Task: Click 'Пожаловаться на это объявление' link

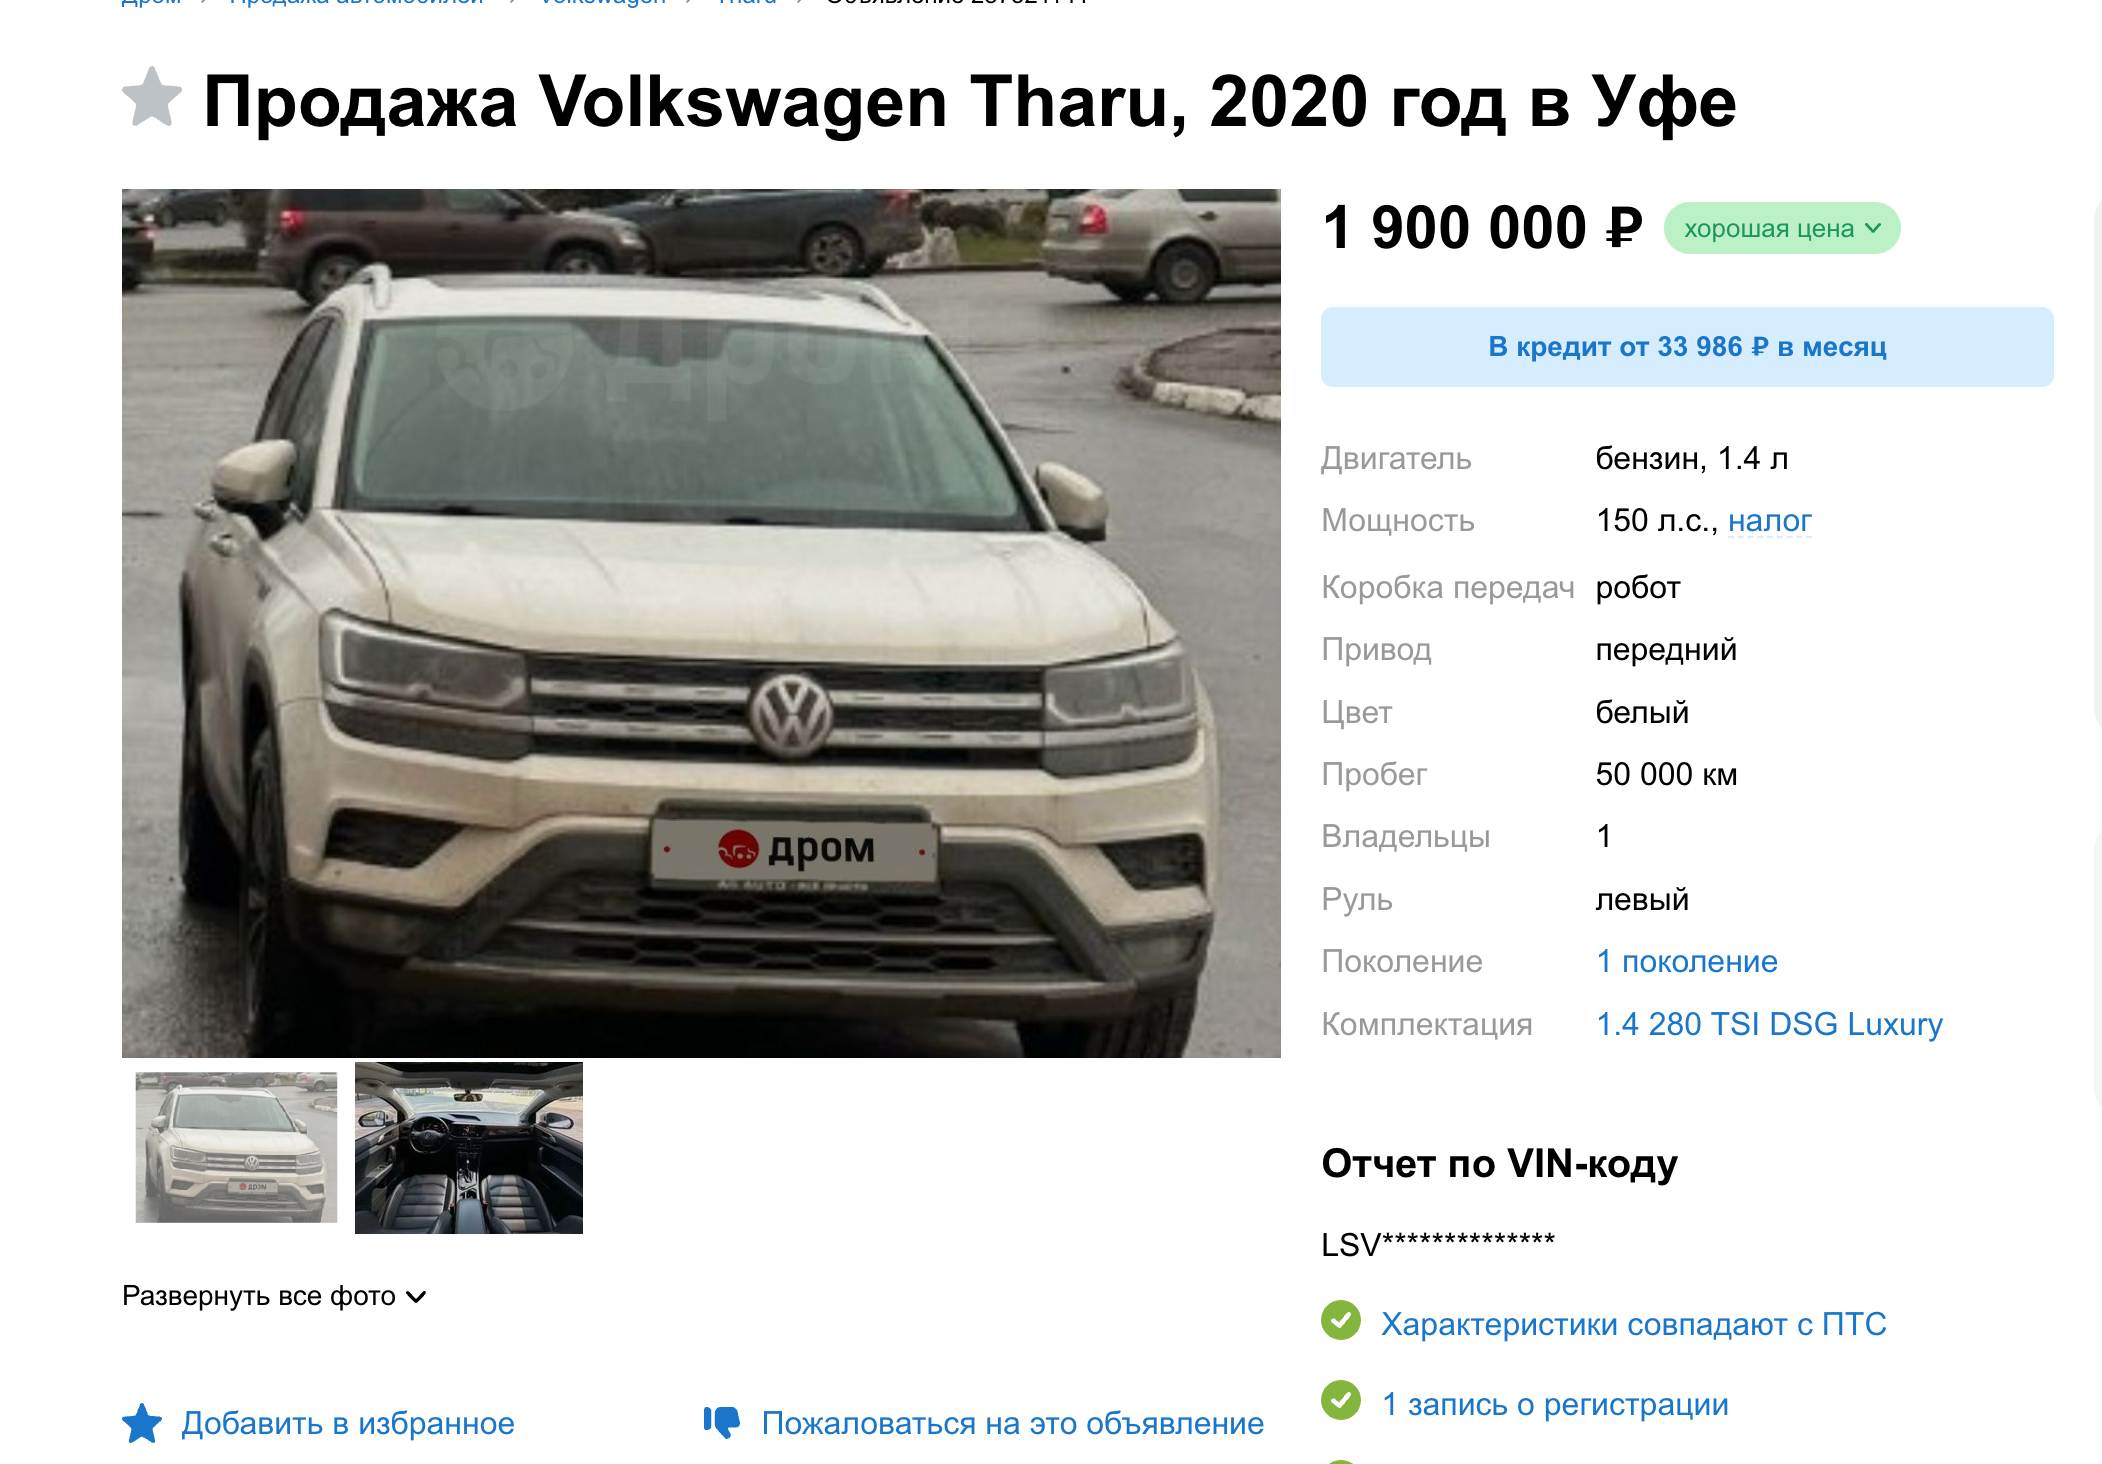Action: [x=1012, y=1423]
